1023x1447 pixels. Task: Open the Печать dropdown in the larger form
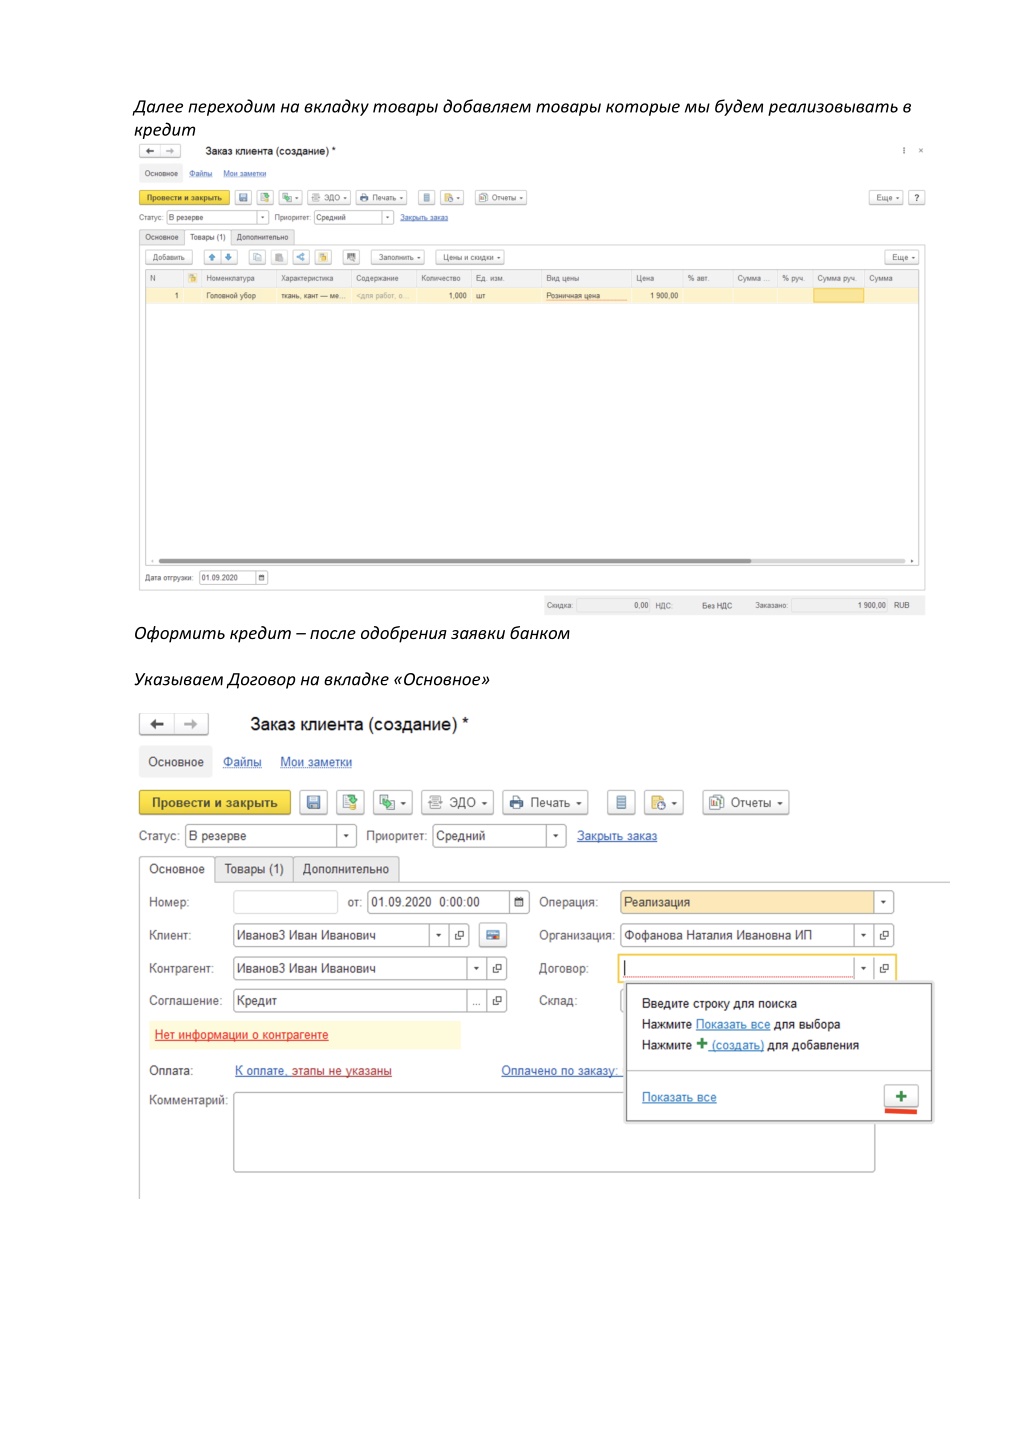(x=545, y=802)
